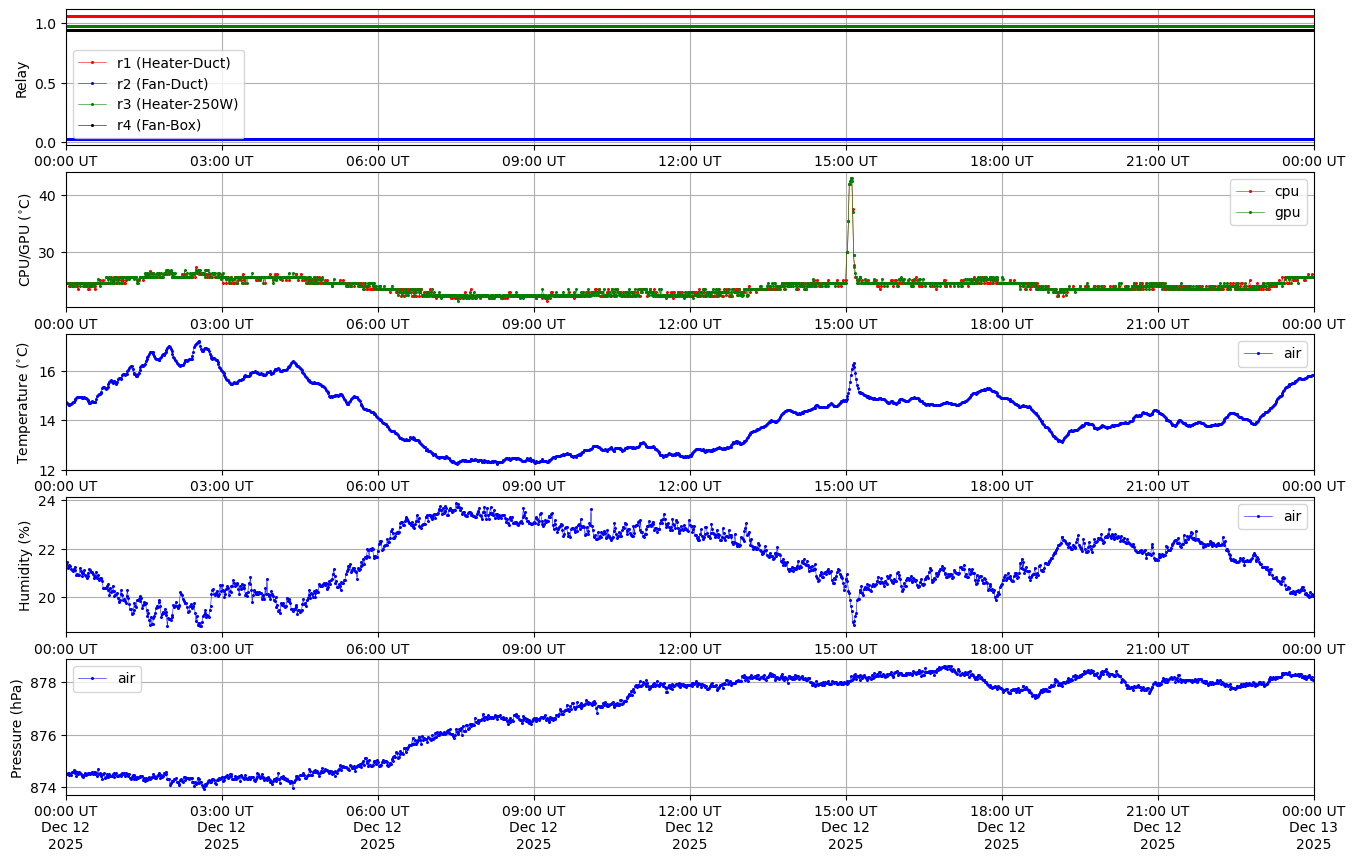1355x861 pixels.
Task: Click the 878 tick on Pressure axis
Action: (x=46, y=683)
